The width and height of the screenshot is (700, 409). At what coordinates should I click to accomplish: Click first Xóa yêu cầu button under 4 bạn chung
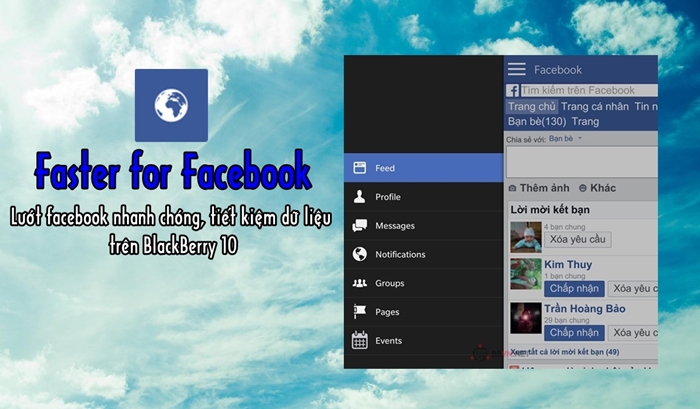(x=578, y=239)
